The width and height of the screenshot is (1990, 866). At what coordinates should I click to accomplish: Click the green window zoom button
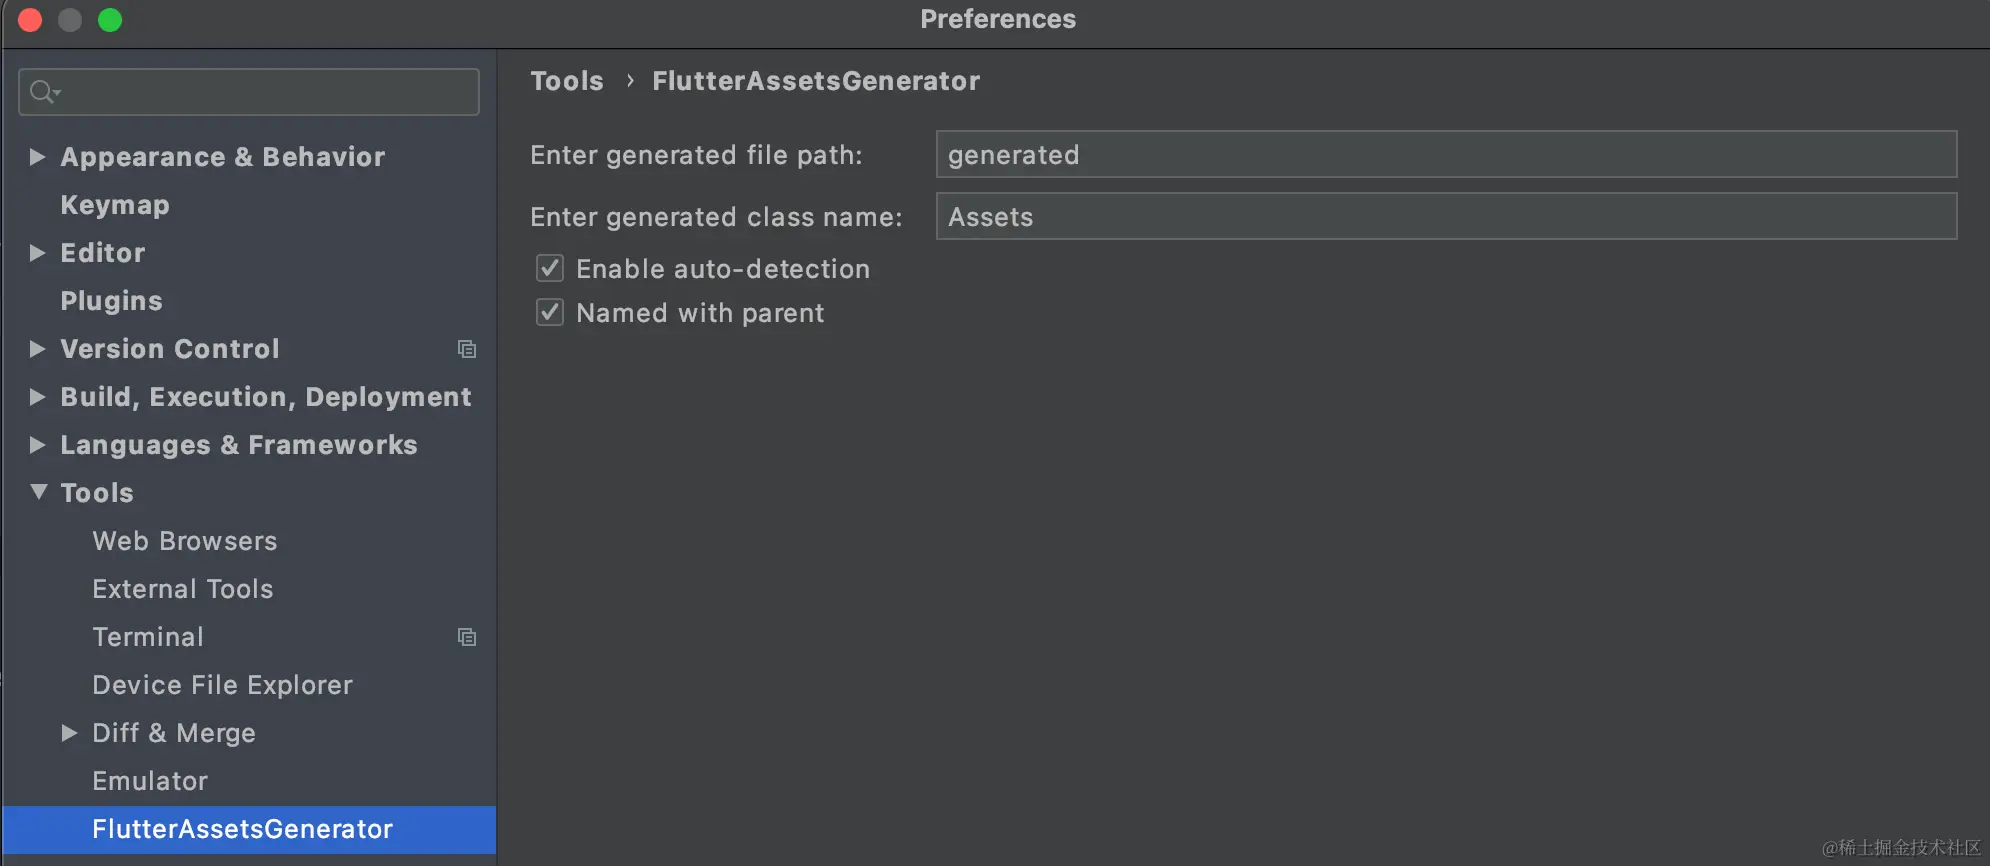click(110, 20)
